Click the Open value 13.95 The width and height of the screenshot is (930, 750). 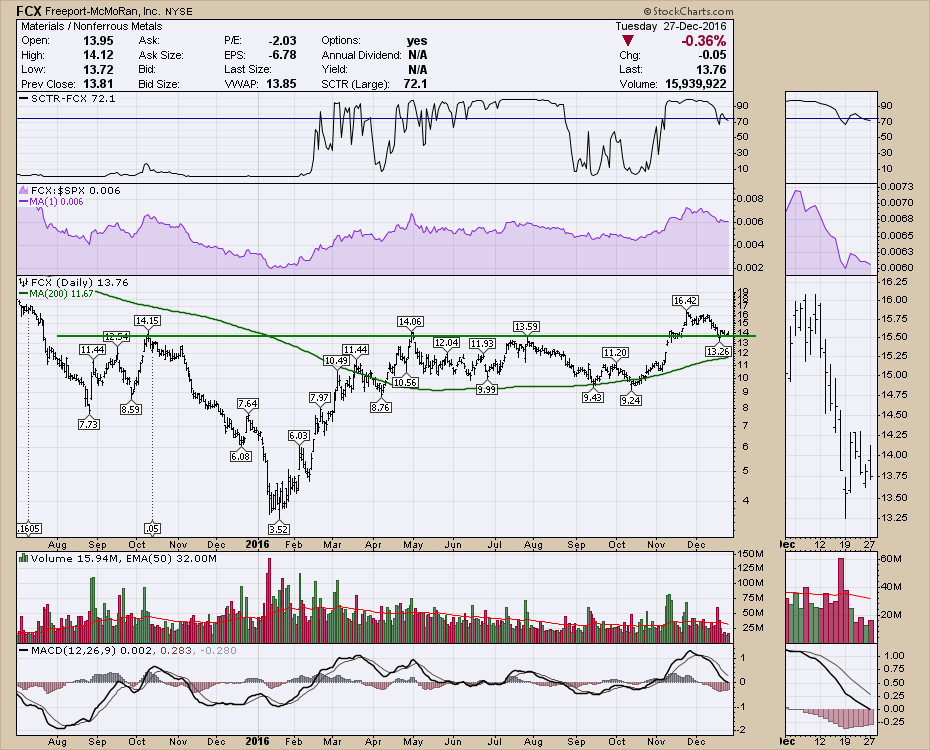[98, 40]
